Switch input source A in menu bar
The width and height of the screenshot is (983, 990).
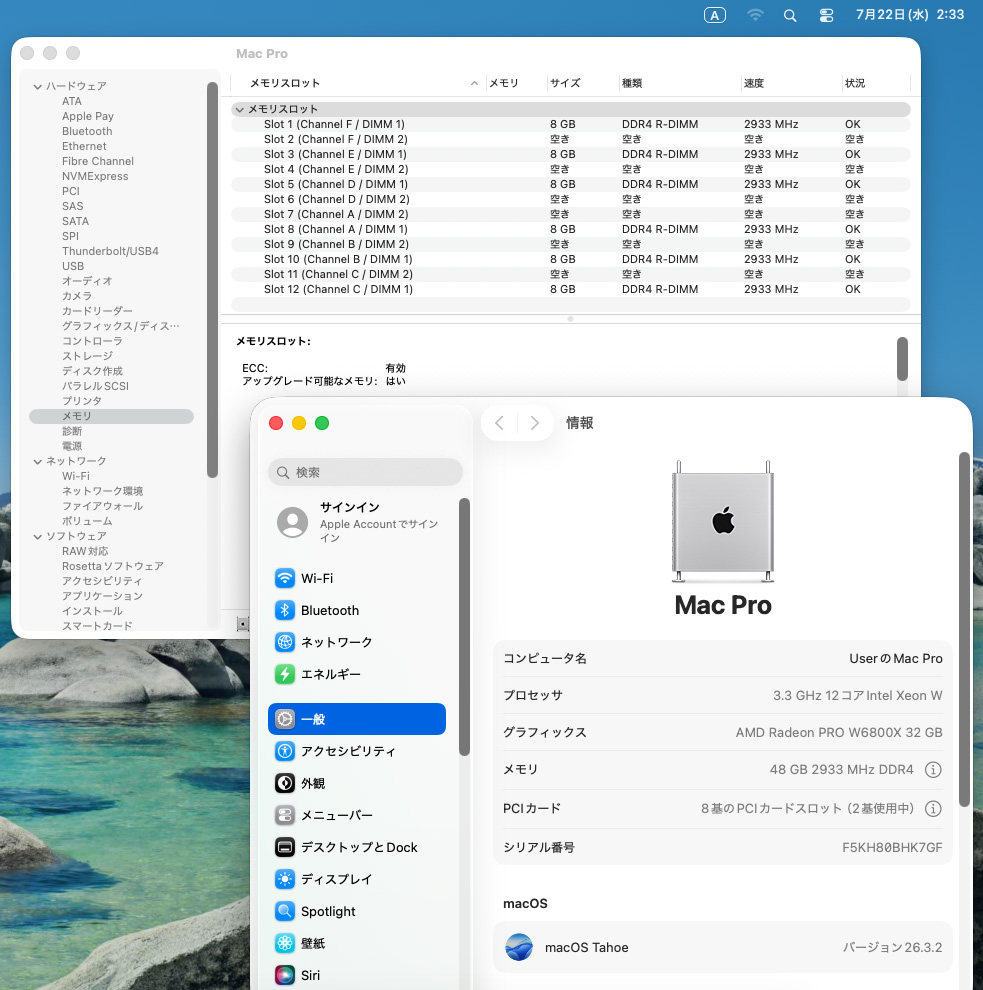click(715, 15)
